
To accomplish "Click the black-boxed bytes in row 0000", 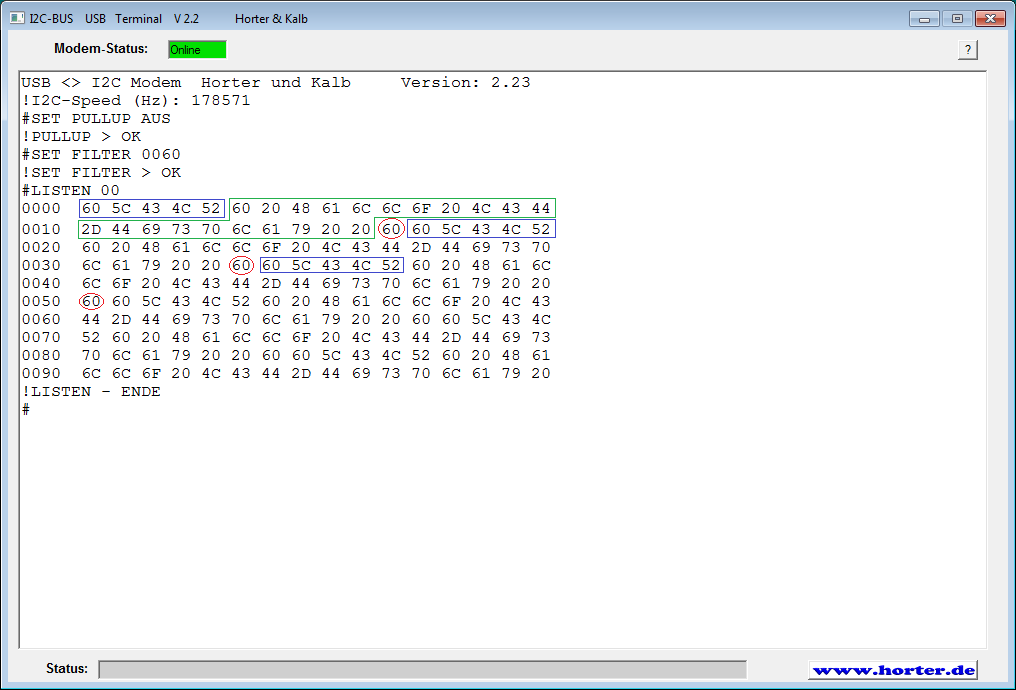I will coord(152,209).
